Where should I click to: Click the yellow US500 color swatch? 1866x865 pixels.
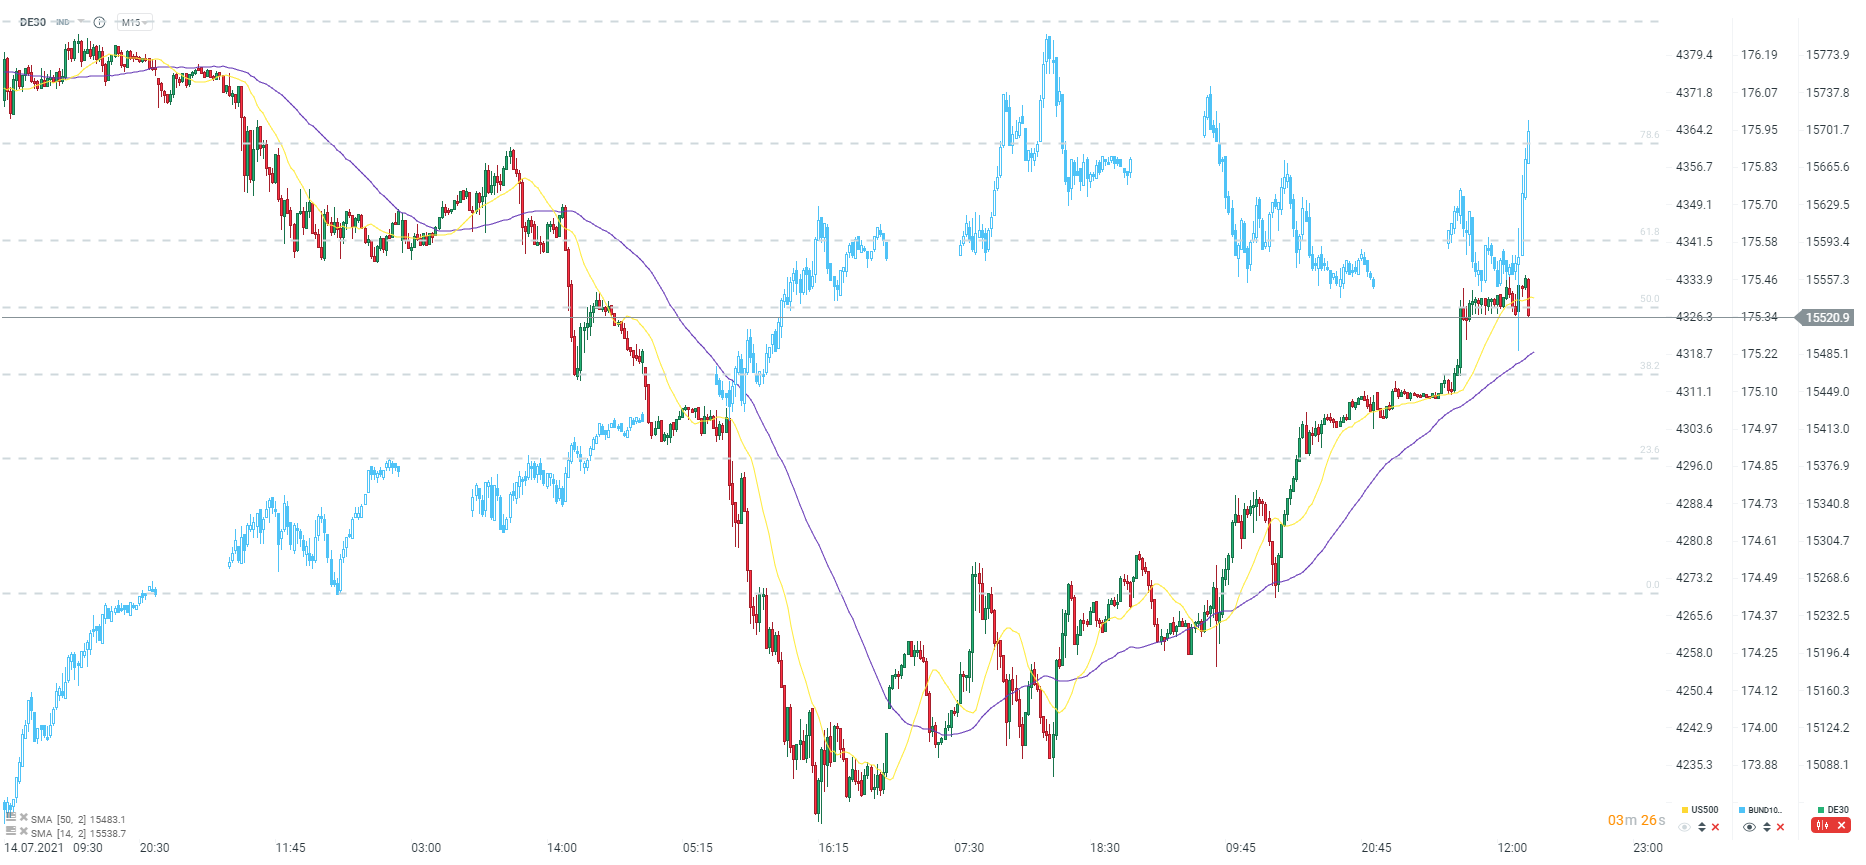click(1685, 810)
